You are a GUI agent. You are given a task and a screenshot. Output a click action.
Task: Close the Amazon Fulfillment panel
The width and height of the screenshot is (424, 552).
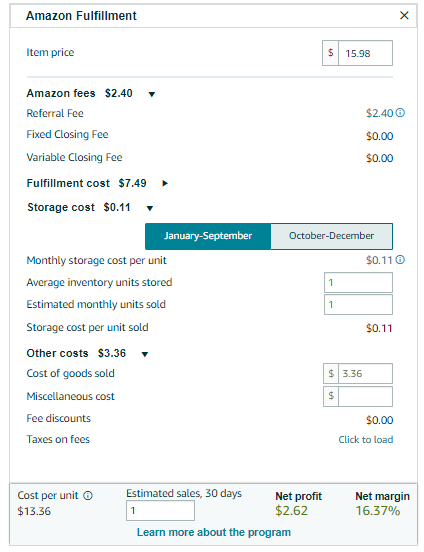[x=404, y=15]
